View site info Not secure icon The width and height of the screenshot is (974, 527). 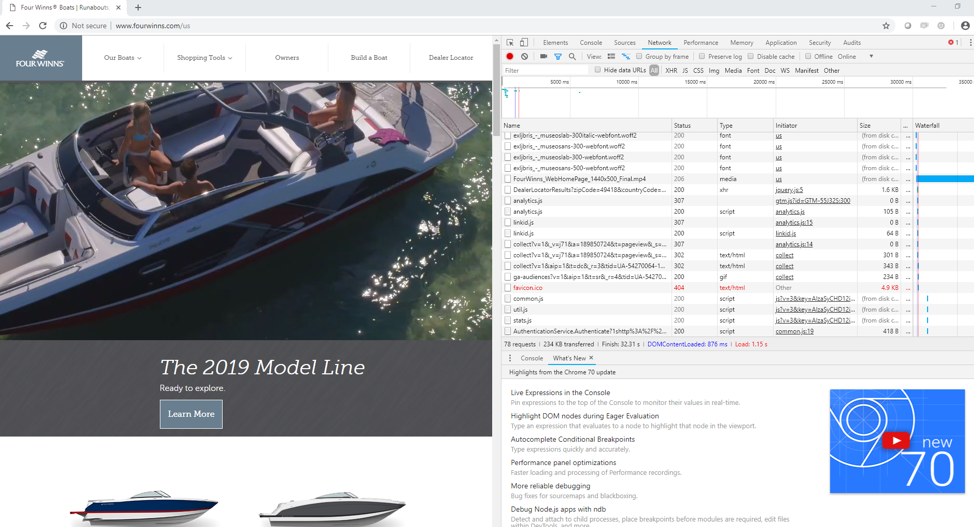pos(63,25)
